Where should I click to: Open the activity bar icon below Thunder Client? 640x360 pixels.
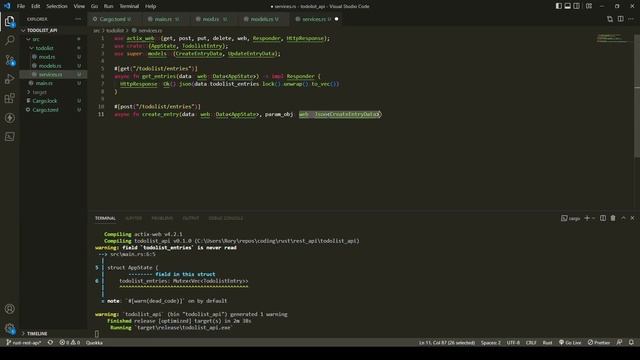(9, 137)
